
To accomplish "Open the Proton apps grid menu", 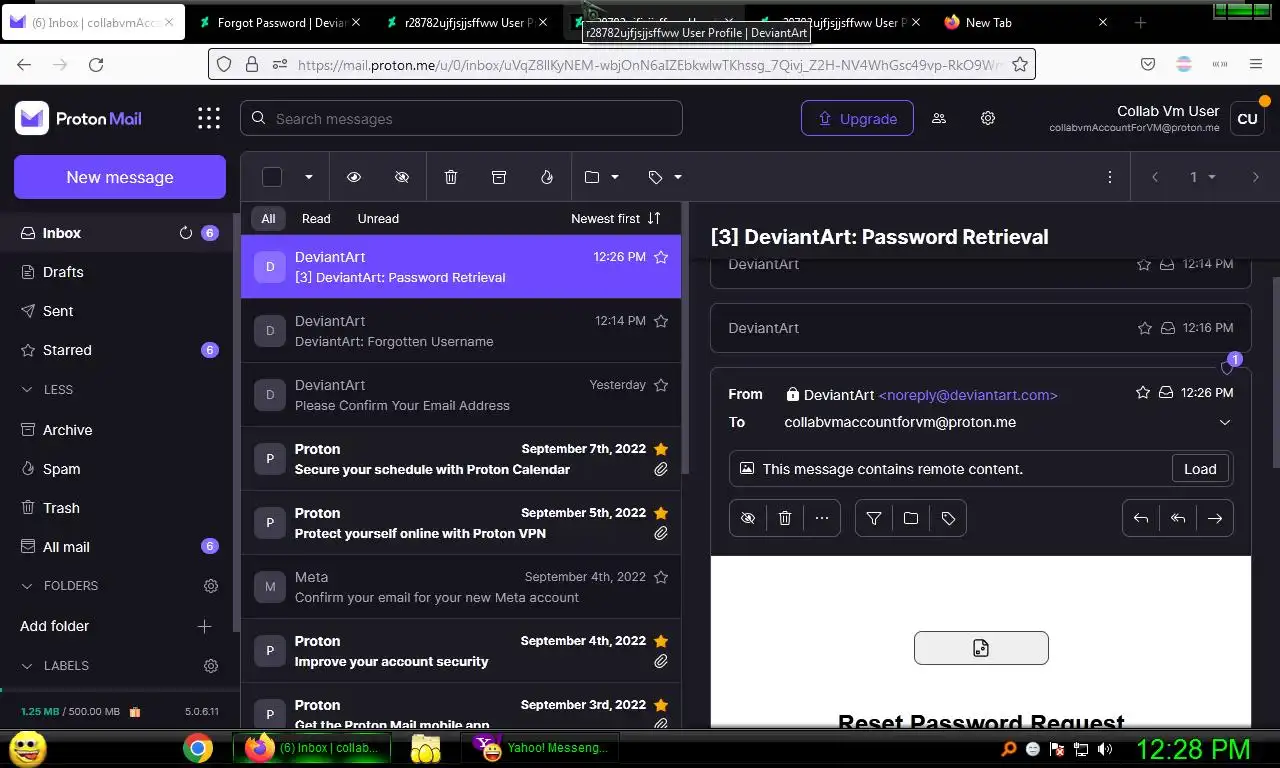I will tap(209, 118).
